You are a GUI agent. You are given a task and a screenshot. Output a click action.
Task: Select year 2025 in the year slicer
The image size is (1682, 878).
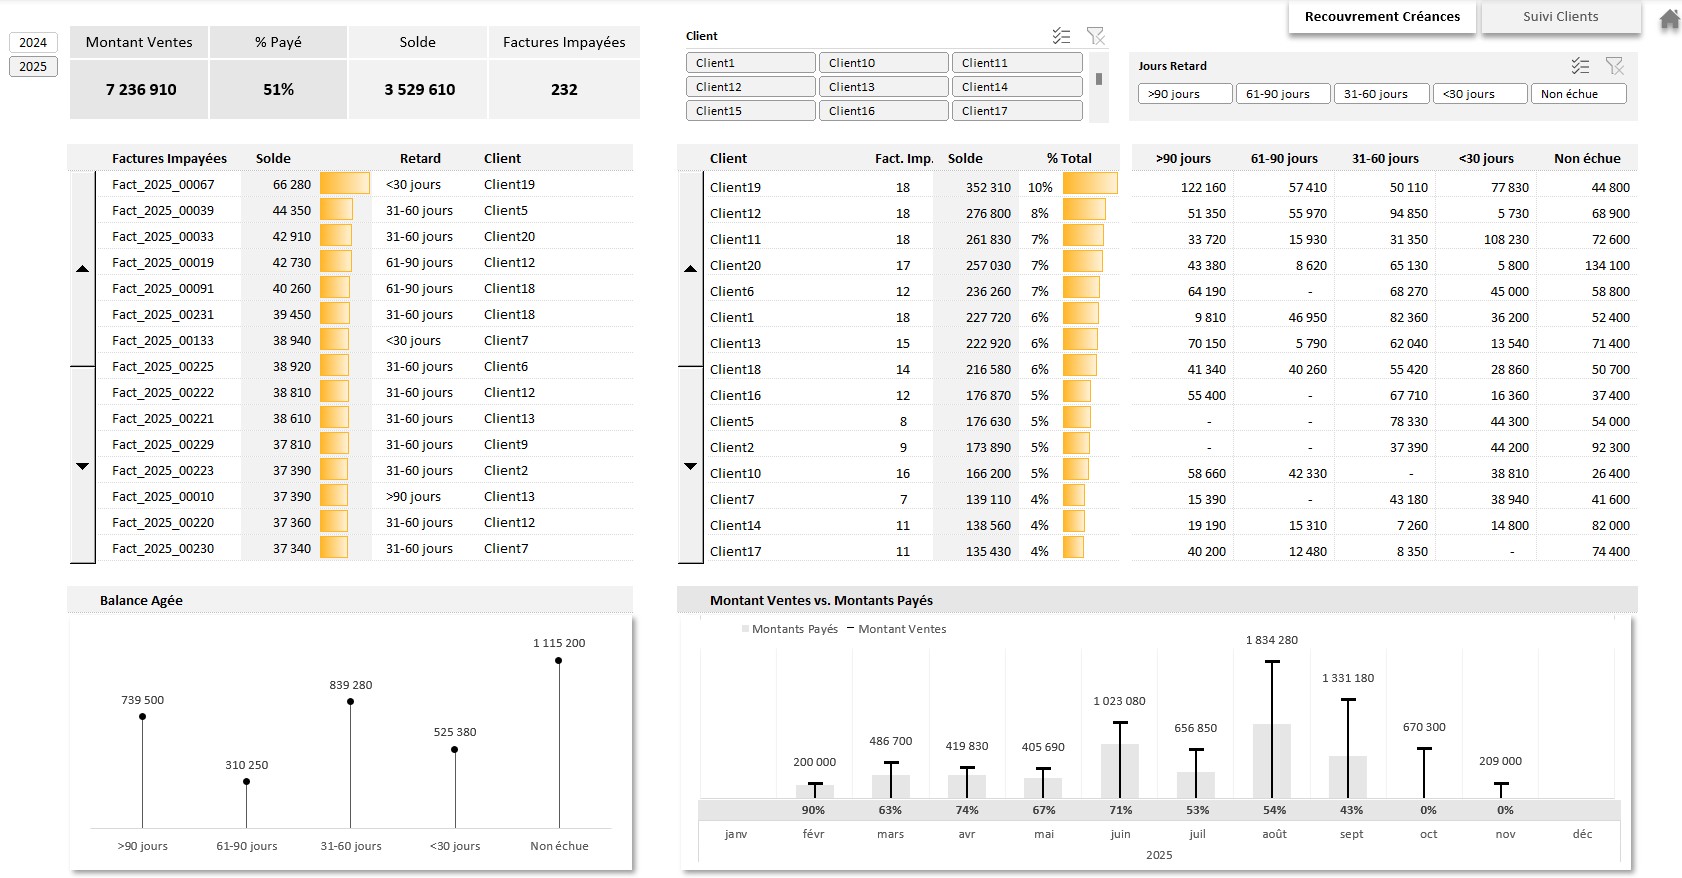(x=33, y=66)
